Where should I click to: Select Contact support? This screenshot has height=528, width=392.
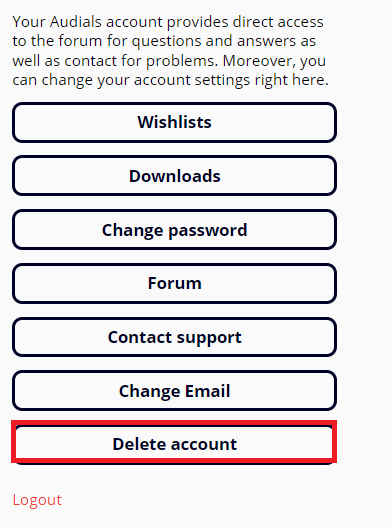point(174,337)
